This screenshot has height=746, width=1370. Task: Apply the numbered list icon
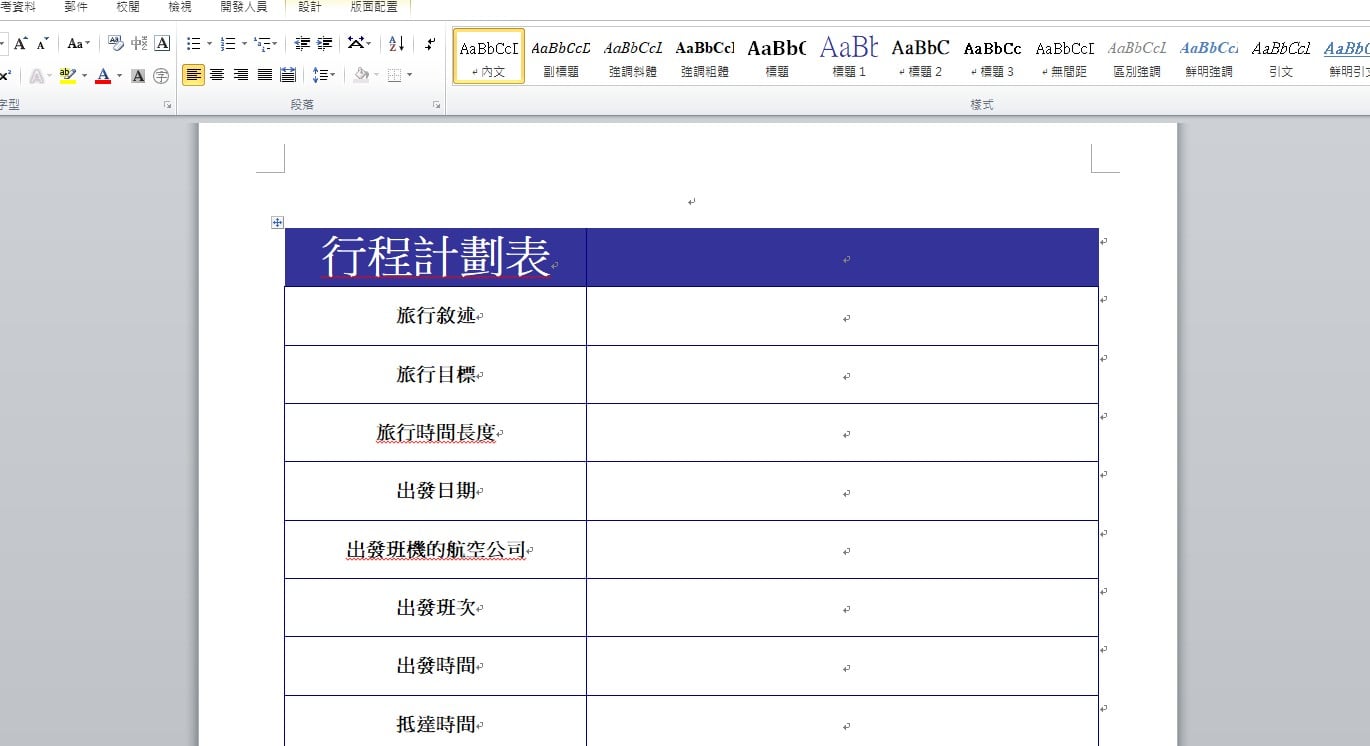coord(228,44)
